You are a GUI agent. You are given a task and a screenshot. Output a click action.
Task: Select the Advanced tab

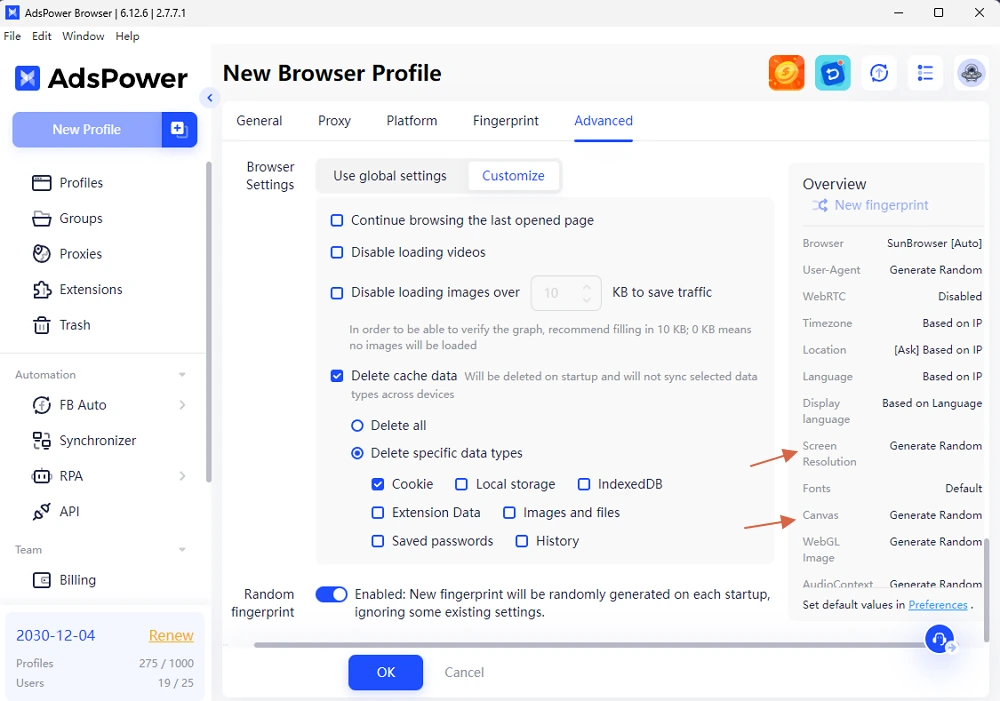[603, 121]
